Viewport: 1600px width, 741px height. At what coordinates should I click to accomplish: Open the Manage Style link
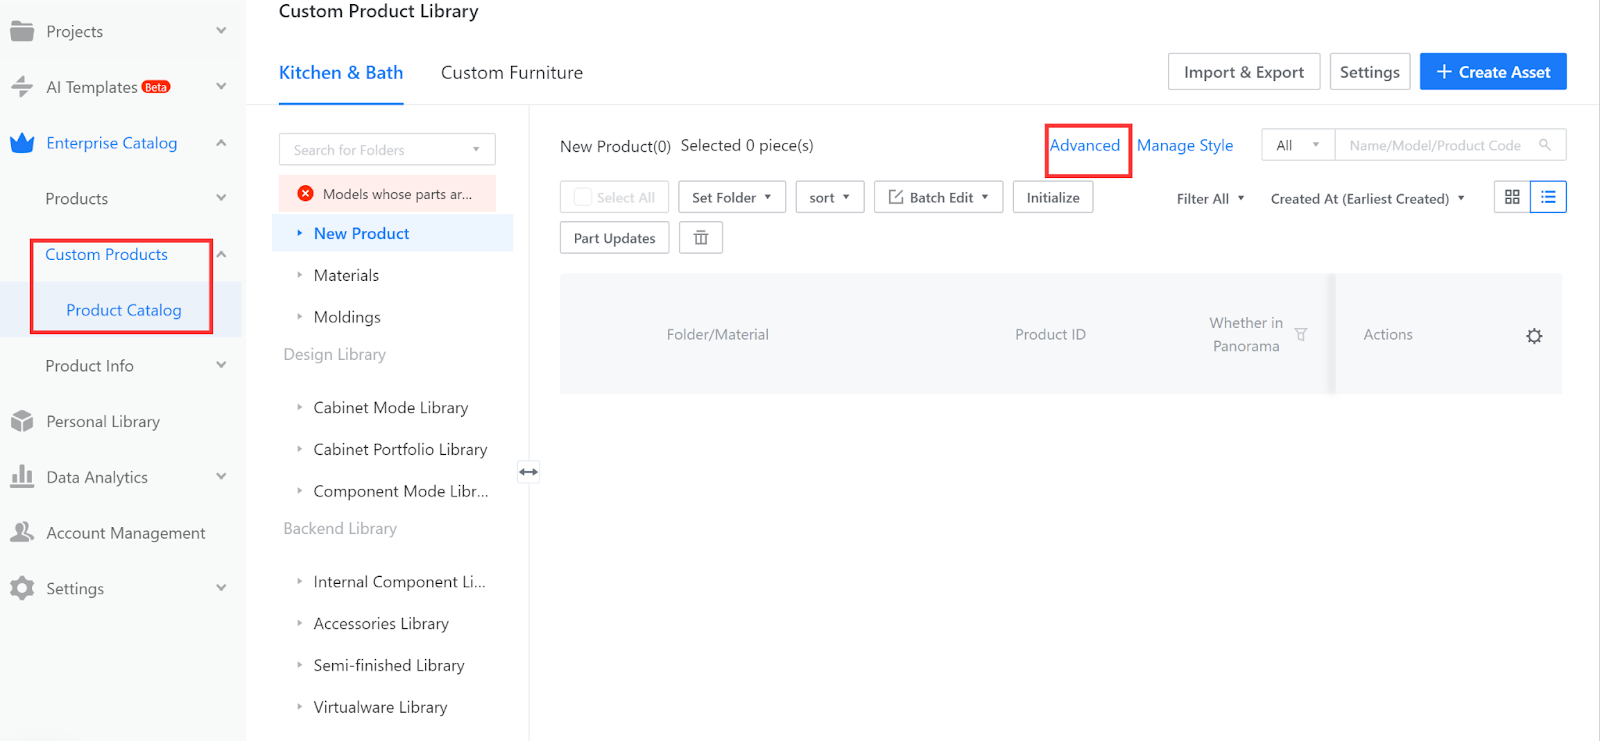pyautogui.click(x=1185, y=146)
